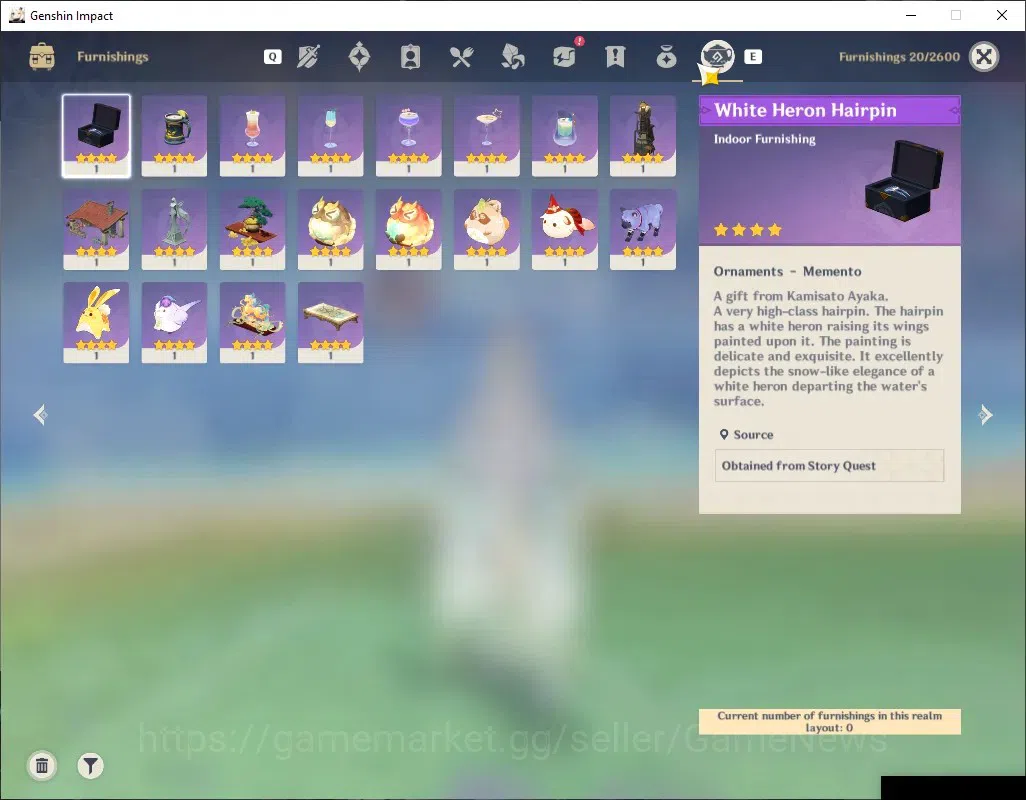
Task: Open the filter funnel button
Action: coord(90,765)
